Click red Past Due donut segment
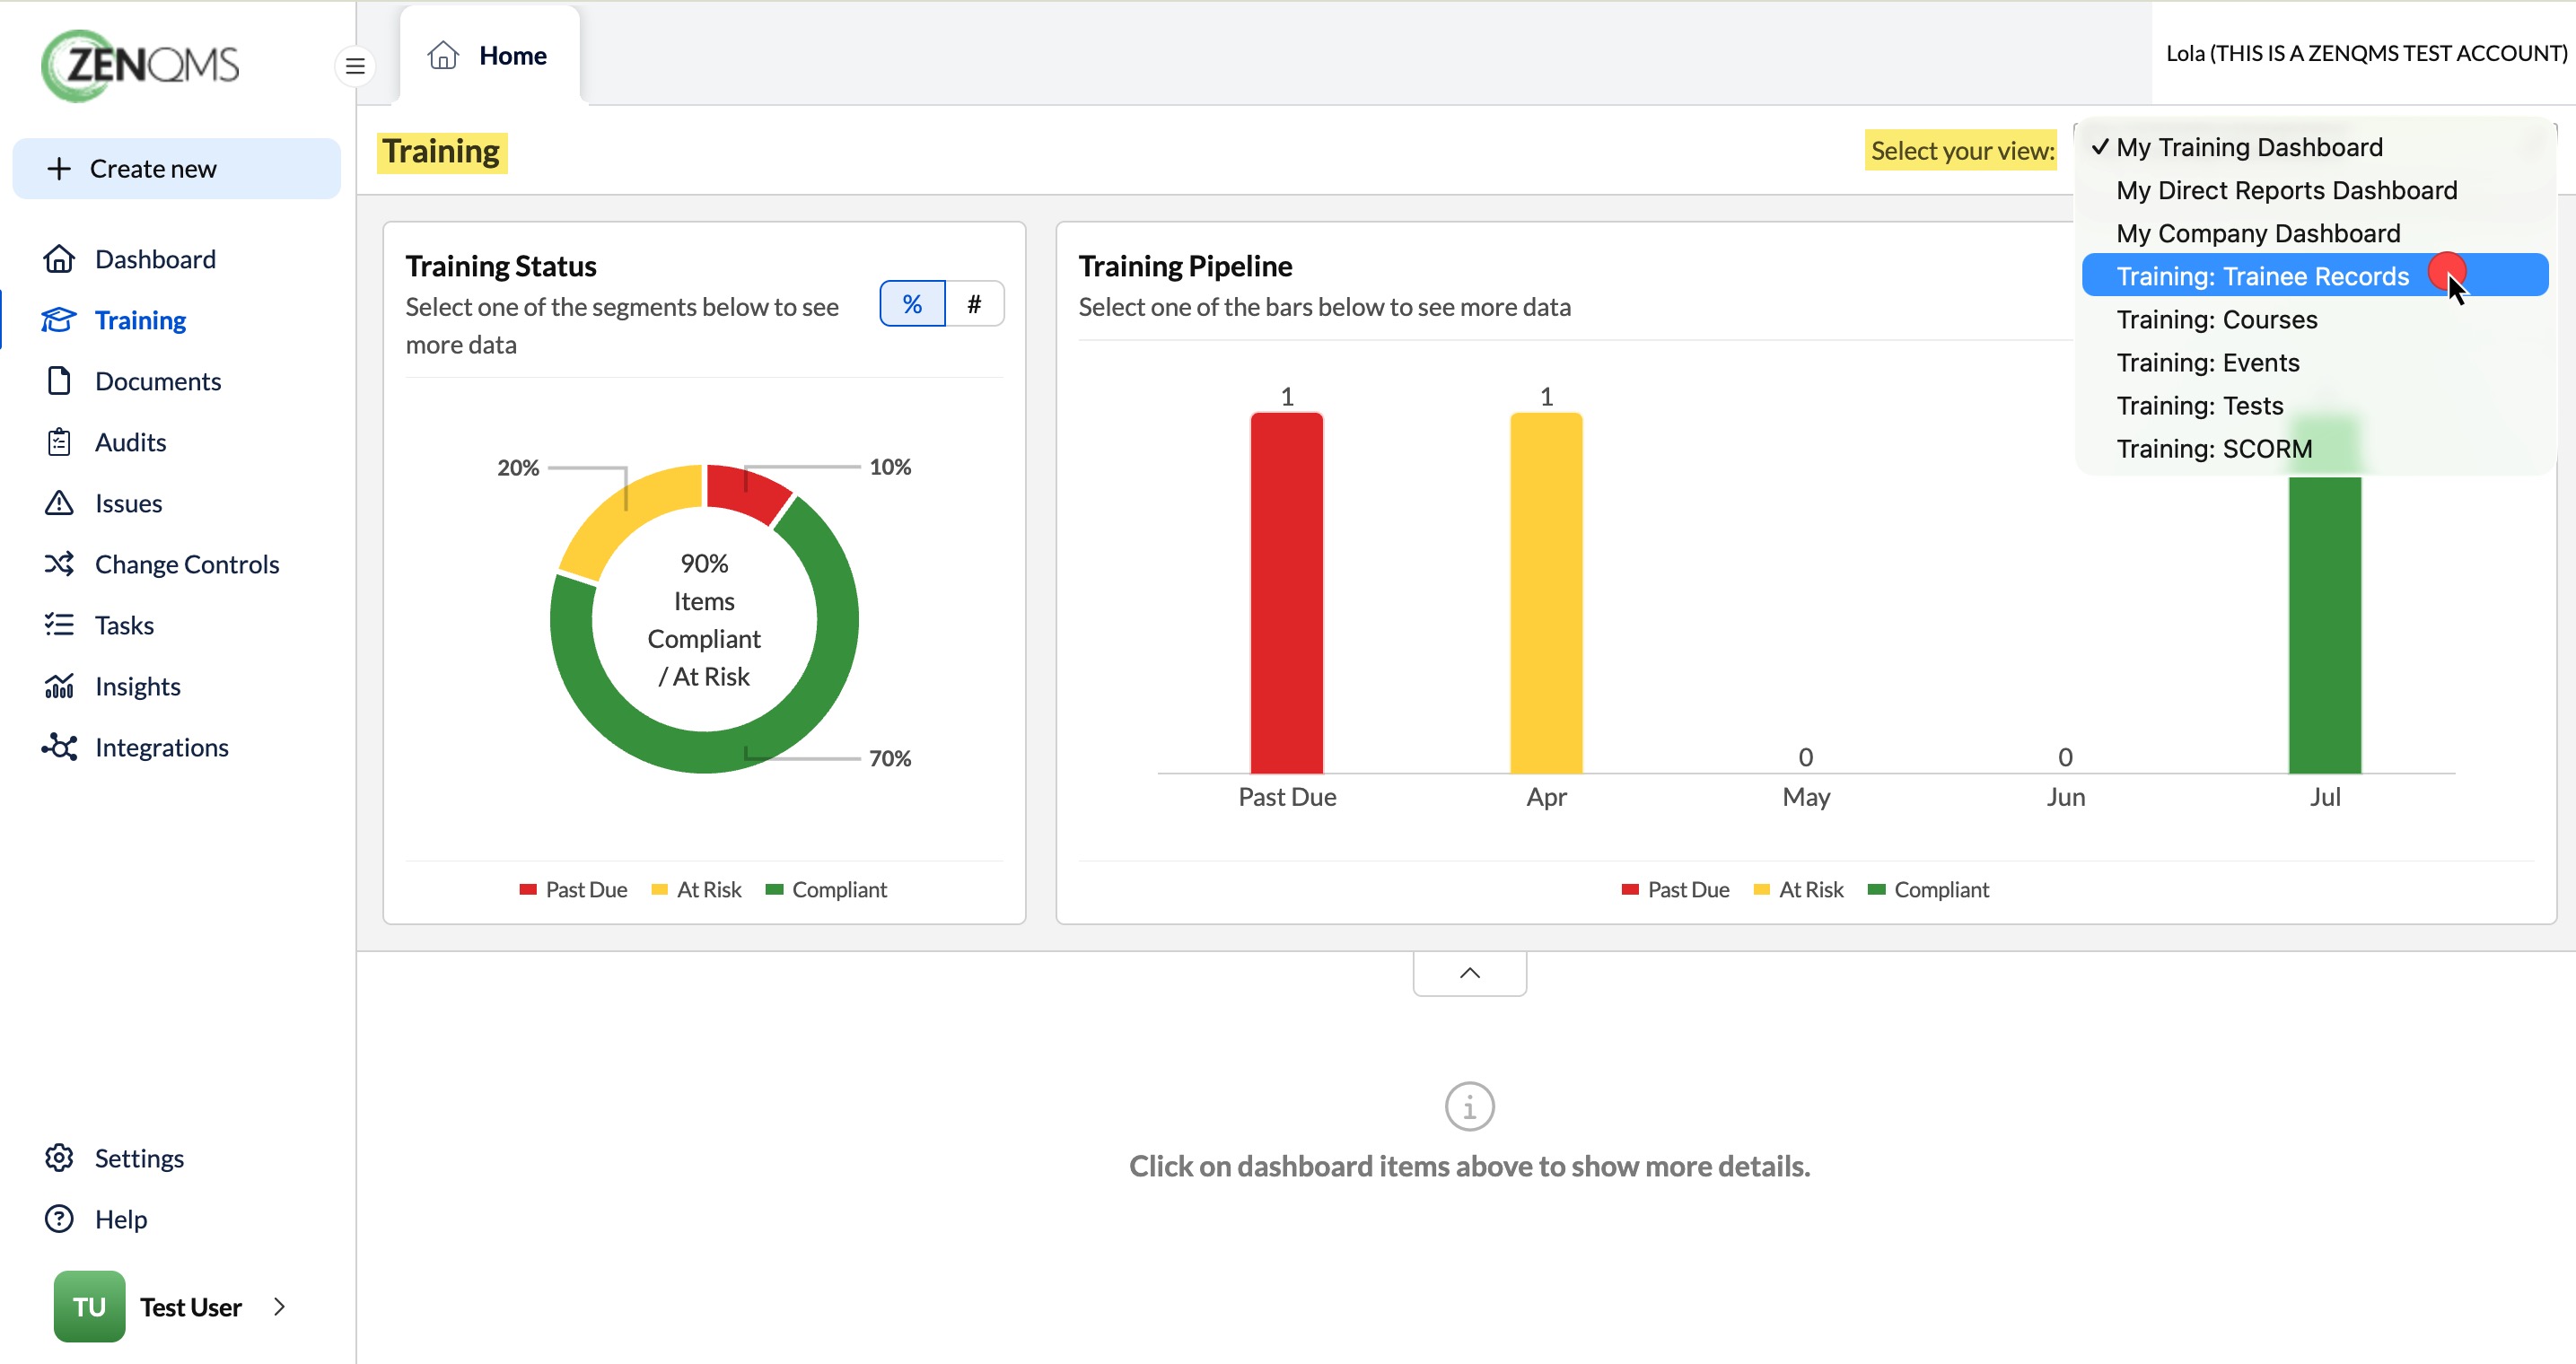The height and width of the screenshot is (1364, 2576). [746, 491]
